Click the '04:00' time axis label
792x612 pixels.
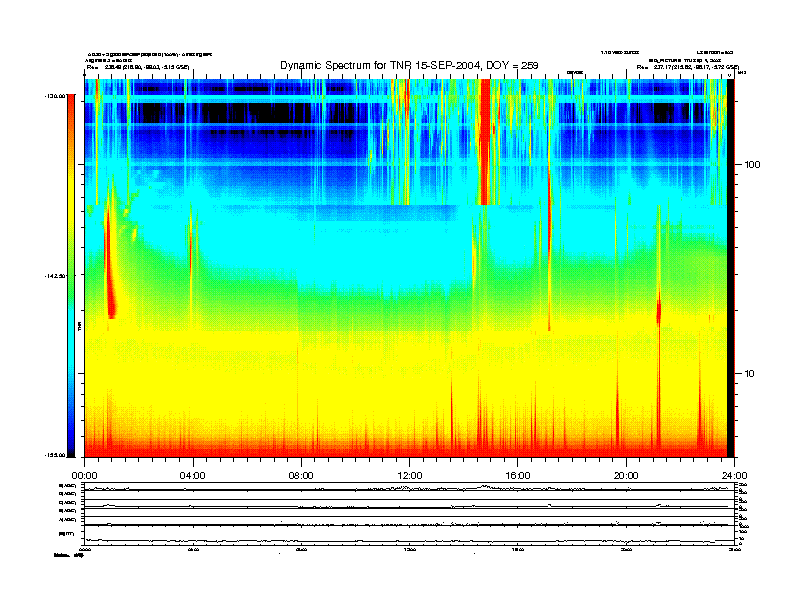coord(193,476)
